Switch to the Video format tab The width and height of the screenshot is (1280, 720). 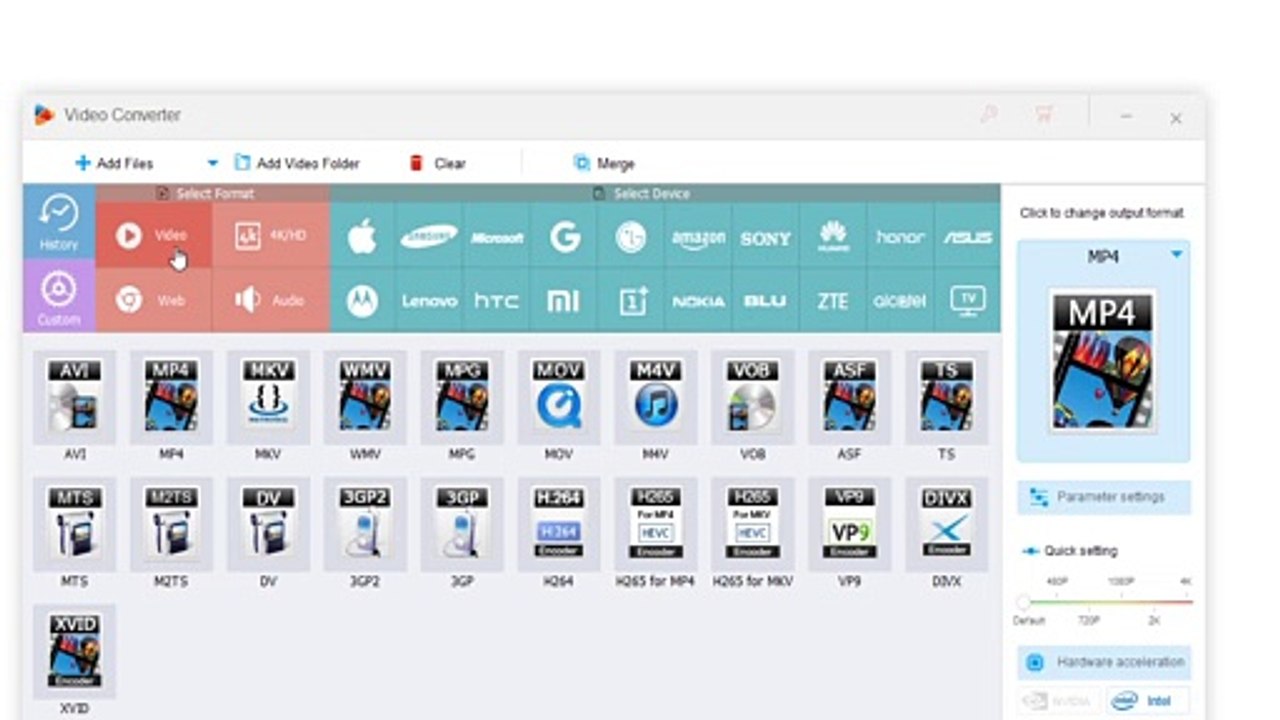(154, 236)
